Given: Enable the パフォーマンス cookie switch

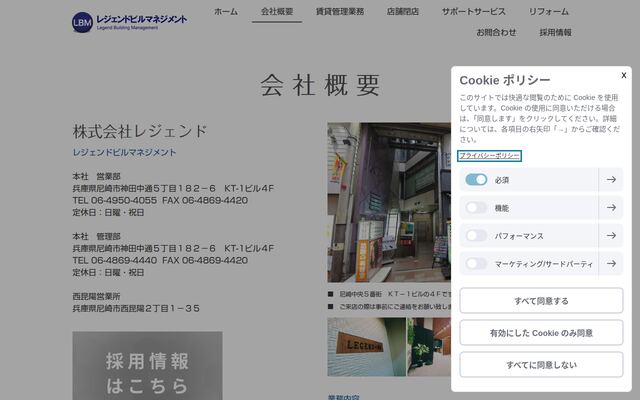Looking at the screenshot, I should pyautogui.click(x=476, y=236).
